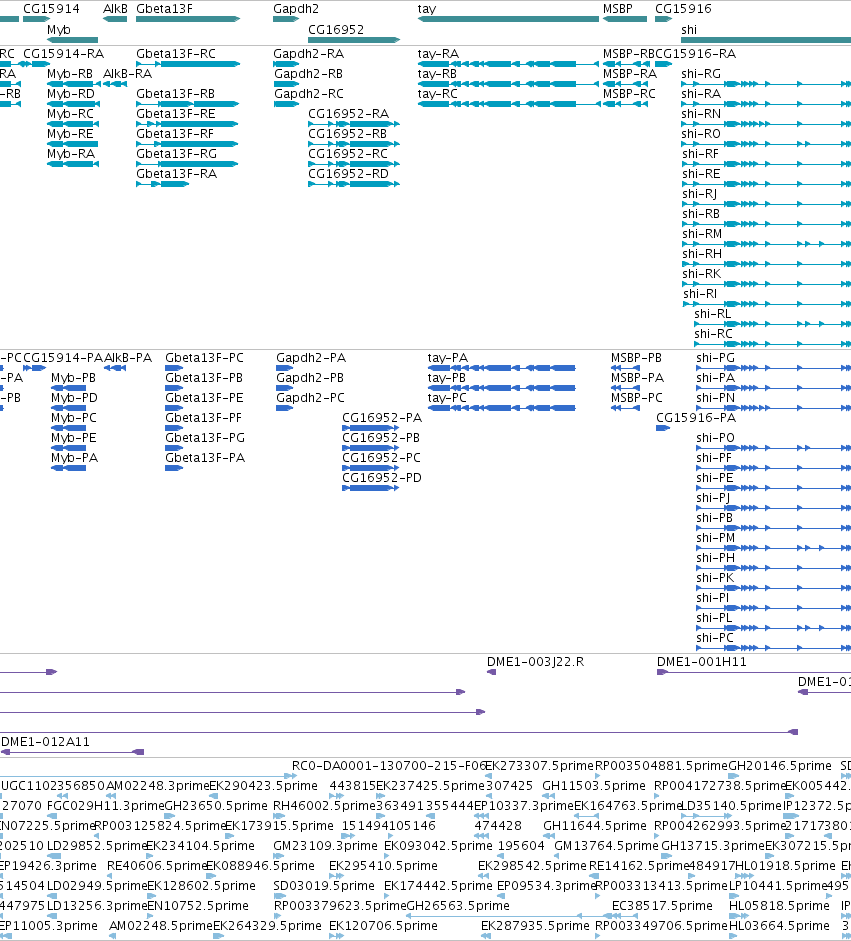Image resolution: width=851 pixels, height=941 pixels.
Task: Select the shi-RM transcript label
Action: point(702,234)
